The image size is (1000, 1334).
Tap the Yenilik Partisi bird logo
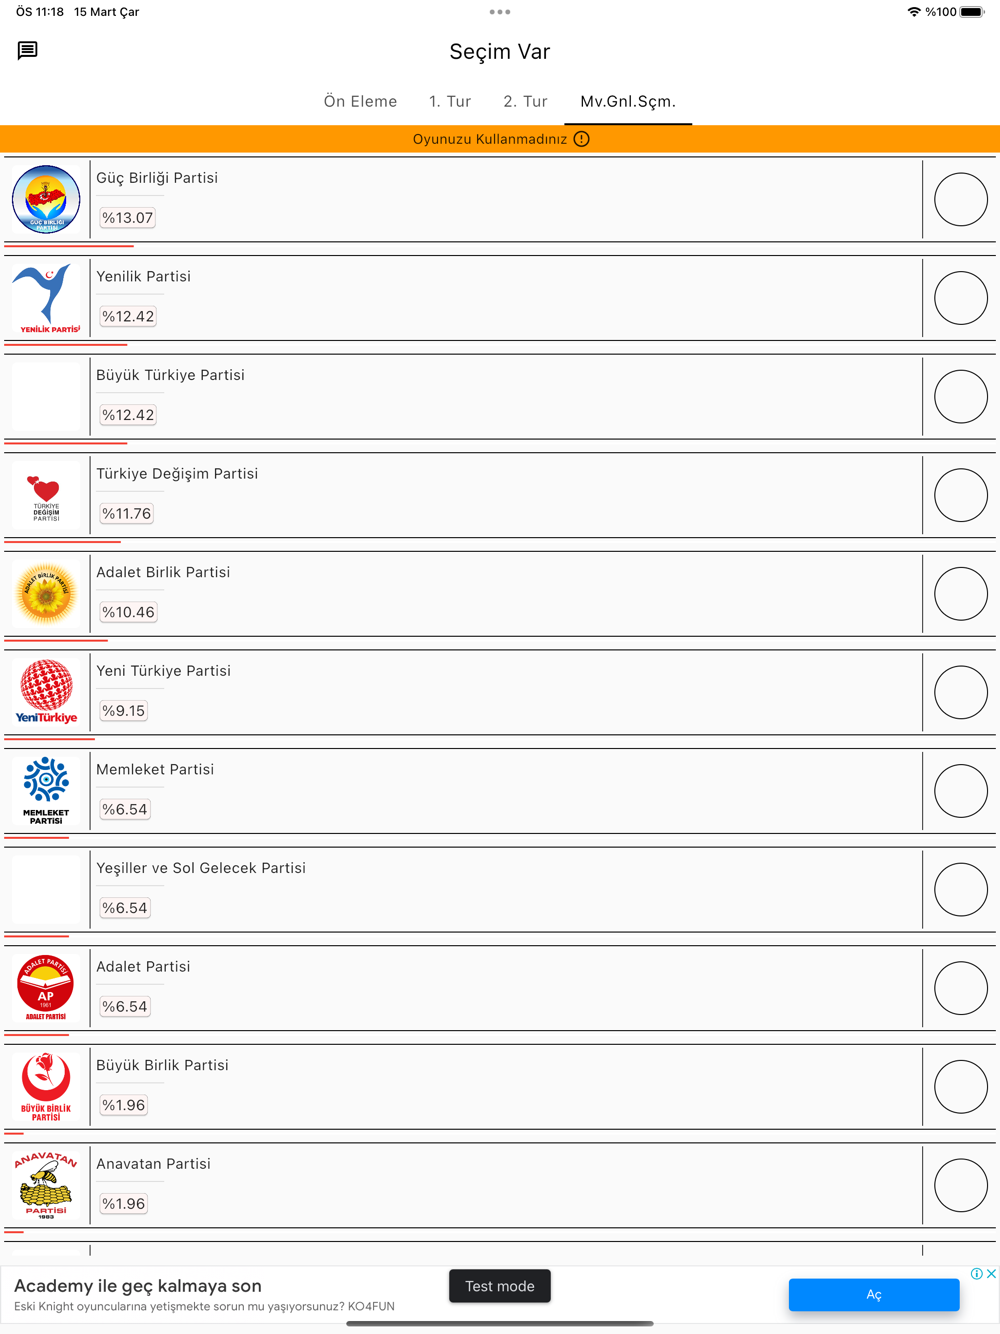[46, 298]
